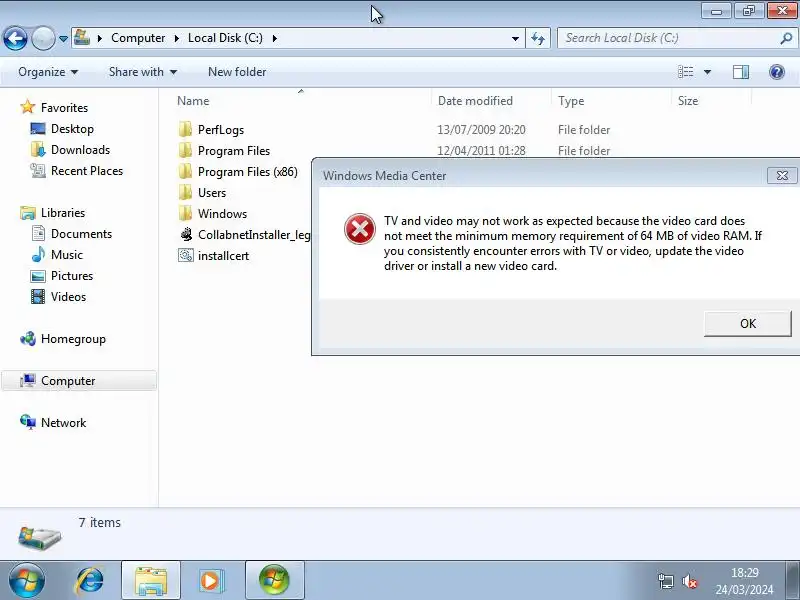The height and width of the screenshot is (600, 800).
Task: Open Explorer help
Action: (777, 72)
